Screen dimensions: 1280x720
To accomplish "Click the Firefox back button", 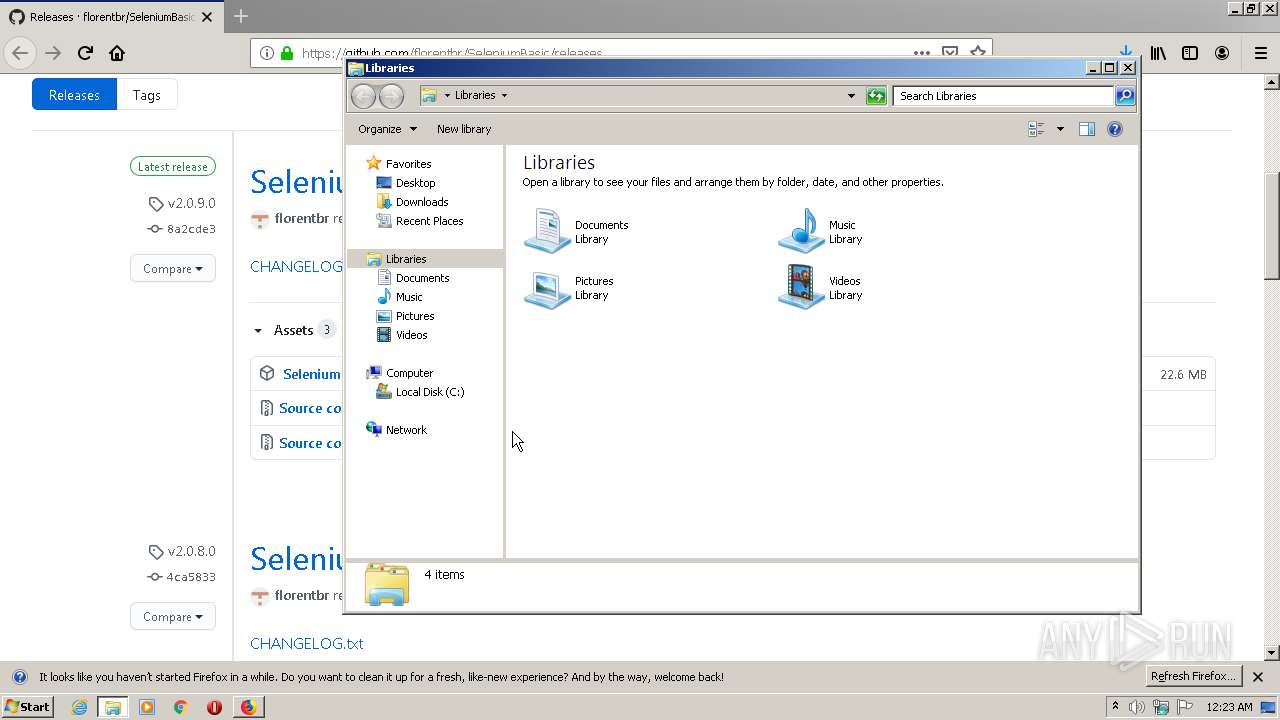I will (20, 53).
